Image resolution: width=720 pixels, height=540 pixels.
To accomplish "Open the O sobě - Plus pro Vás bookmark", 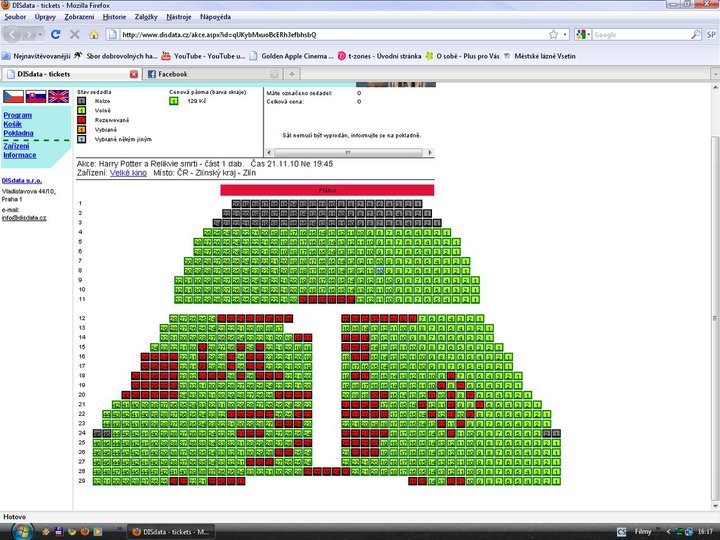I will coord(462,56).
